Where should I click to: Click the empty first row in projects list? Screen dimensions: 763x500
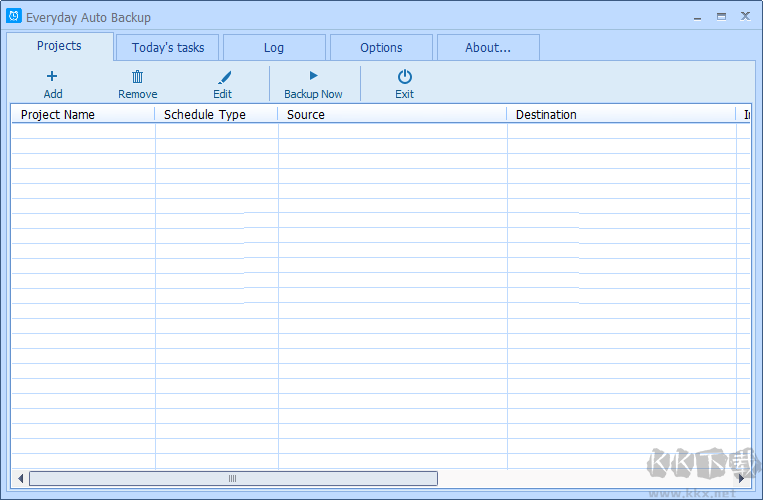300,131
